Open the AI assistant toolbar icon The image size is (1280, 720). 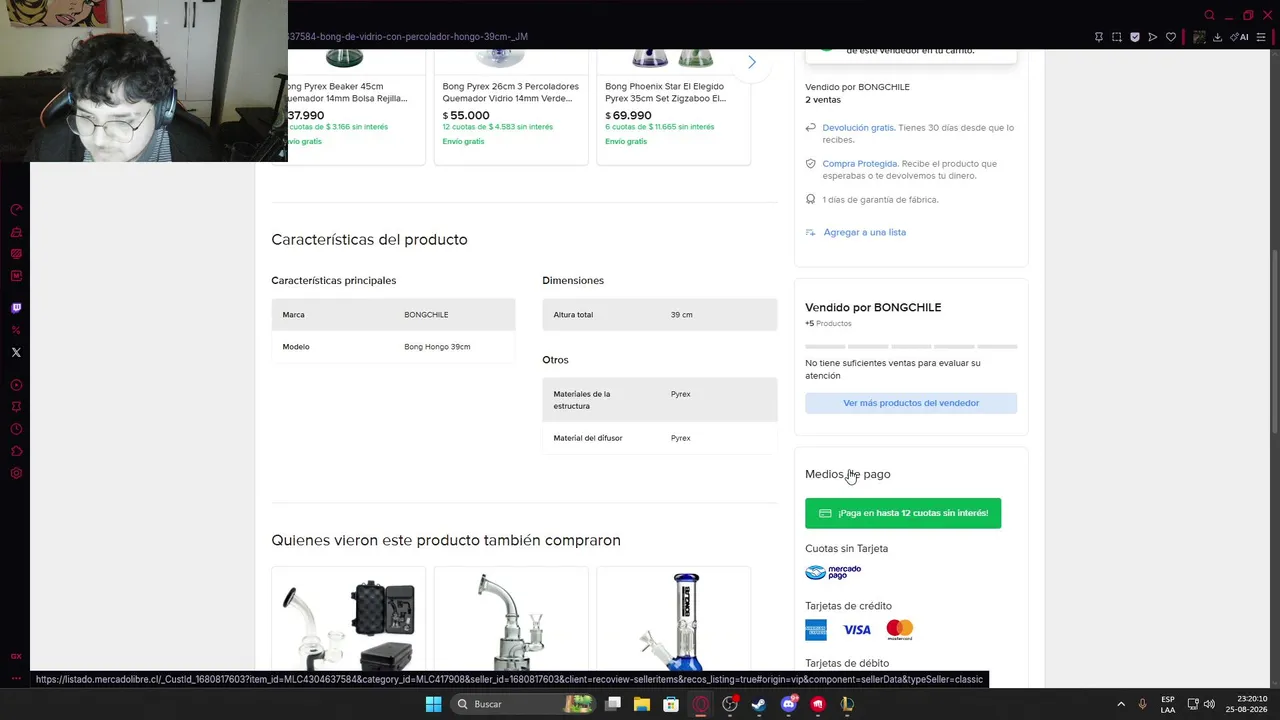(1239, 37)
